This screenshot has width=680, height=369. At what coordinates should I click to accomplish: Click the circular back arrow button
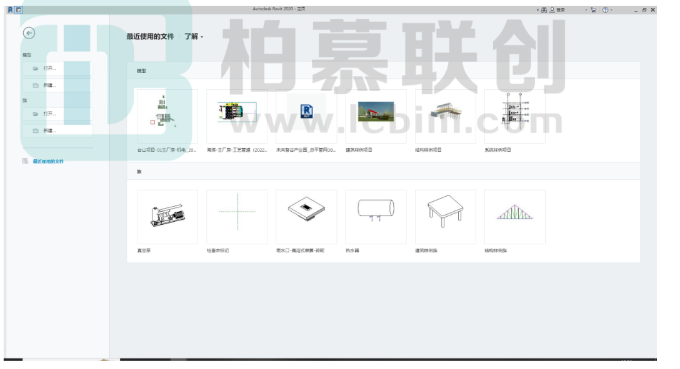(x=29, y=33)
